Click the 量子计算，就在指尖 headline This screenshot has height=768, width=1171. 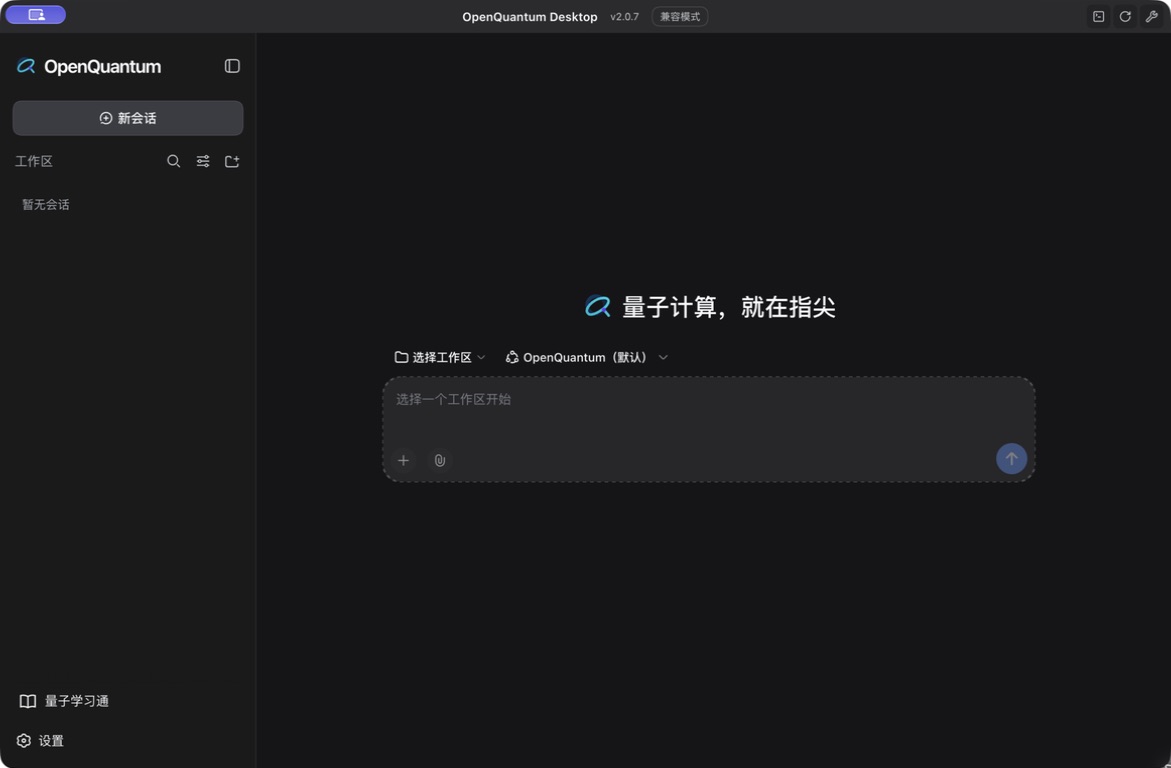point(729,306)
